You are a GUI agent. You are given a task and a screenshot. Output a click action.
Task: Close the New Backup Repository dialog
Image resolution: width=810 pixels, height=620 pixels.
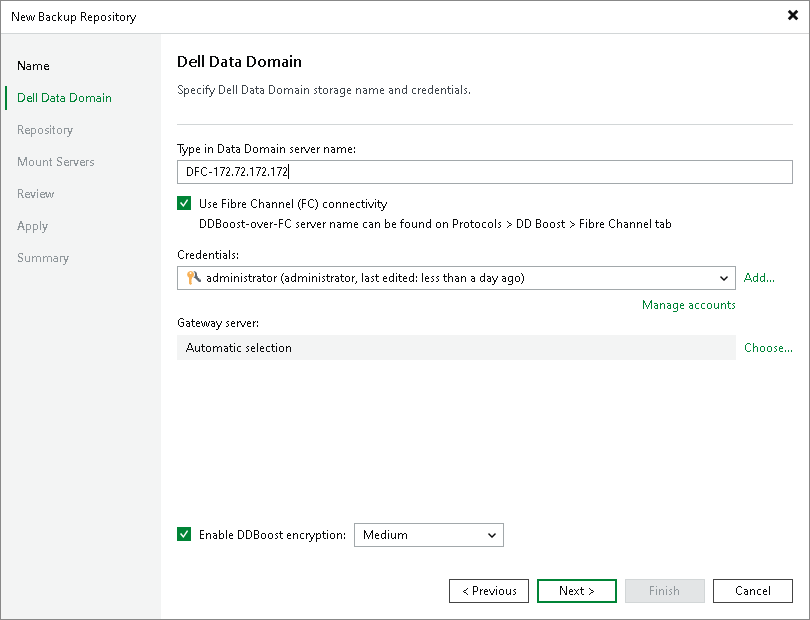pyautogui.click(x=792, y=16)
